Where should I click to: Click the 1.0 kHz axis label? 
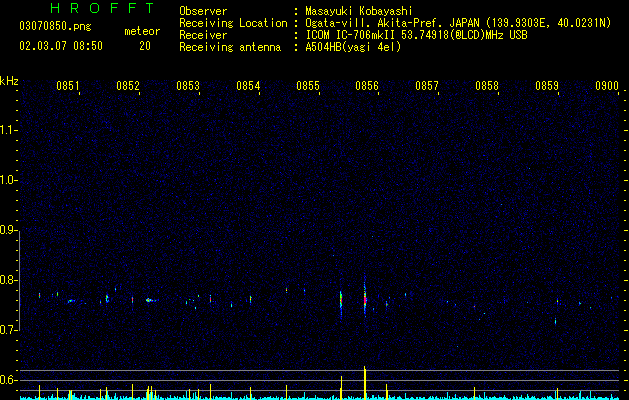[x=8, y=180]
